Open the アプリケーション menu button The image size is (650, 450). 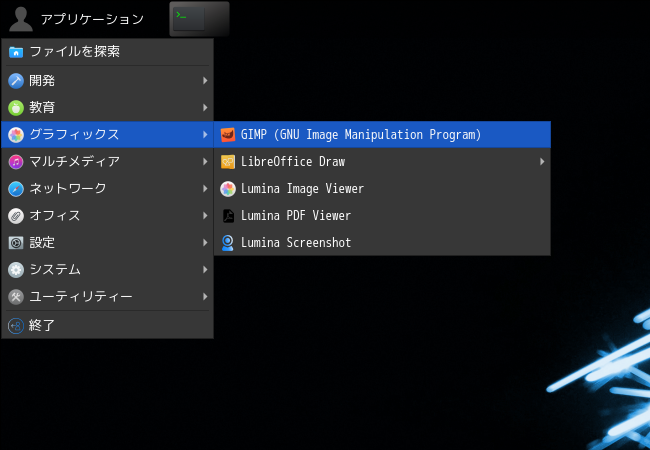pyautogui.click(x=77, y=19)
